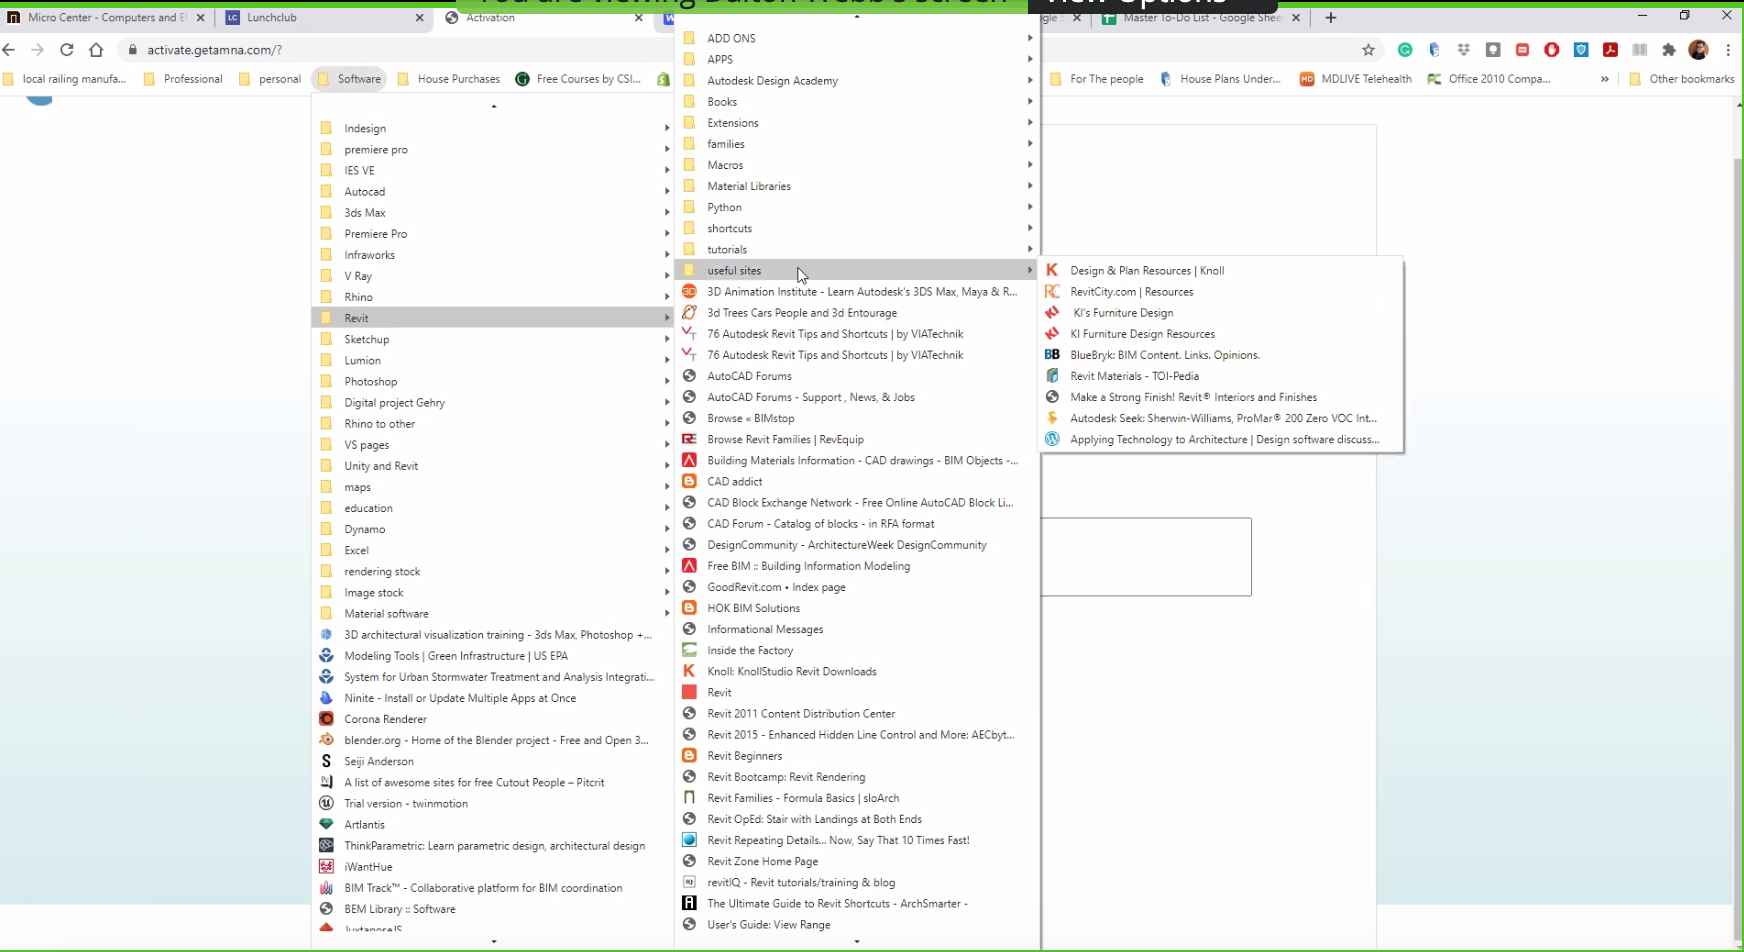Open a new tab with plus button
This screenshot has width=1744, height=952.
point(1330,17)
